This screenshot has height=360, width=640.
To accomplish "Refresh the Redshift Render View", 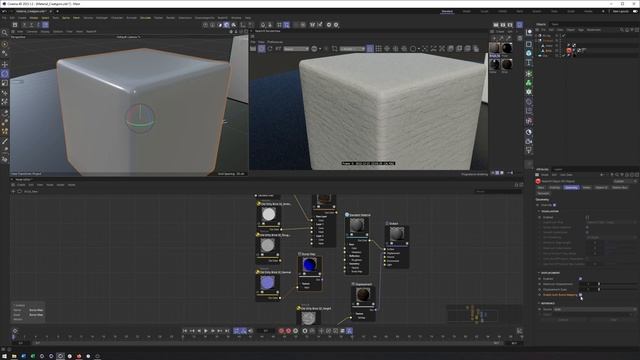I will coord(270,49).
